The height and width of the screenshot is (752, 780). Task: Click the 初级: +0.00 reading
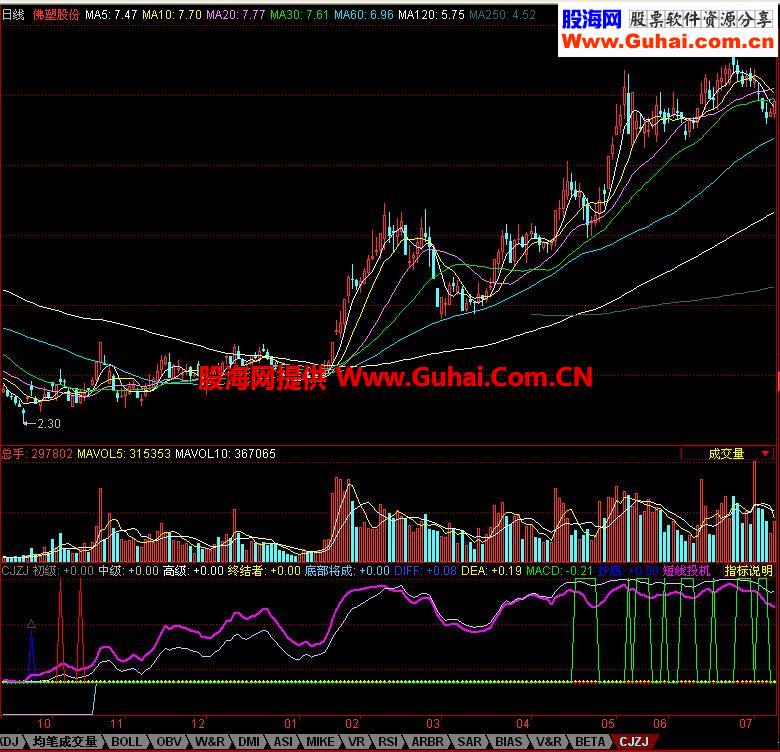coord(63,570)
